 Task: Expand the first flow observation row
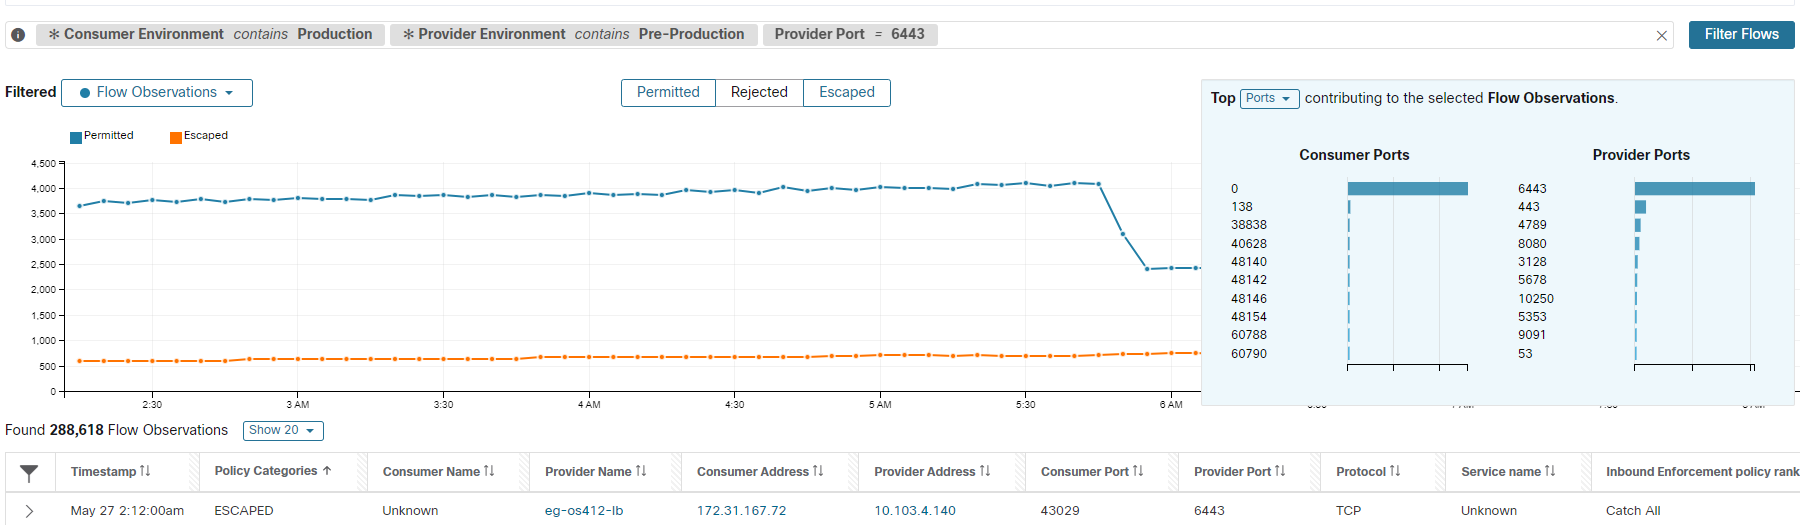click(29, 511)
